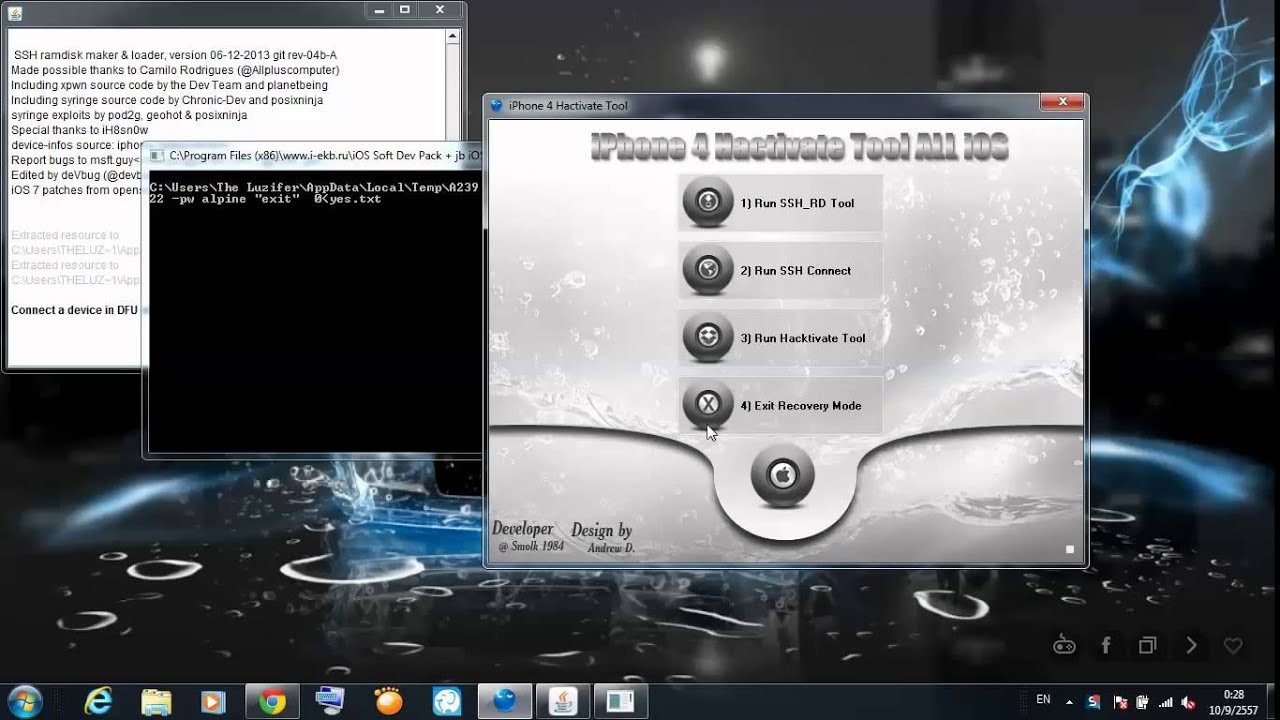This screenshot has height=720, width=1280.
Task: Click the Run Hacktivate Tool round icon
Action: (708, 338)
